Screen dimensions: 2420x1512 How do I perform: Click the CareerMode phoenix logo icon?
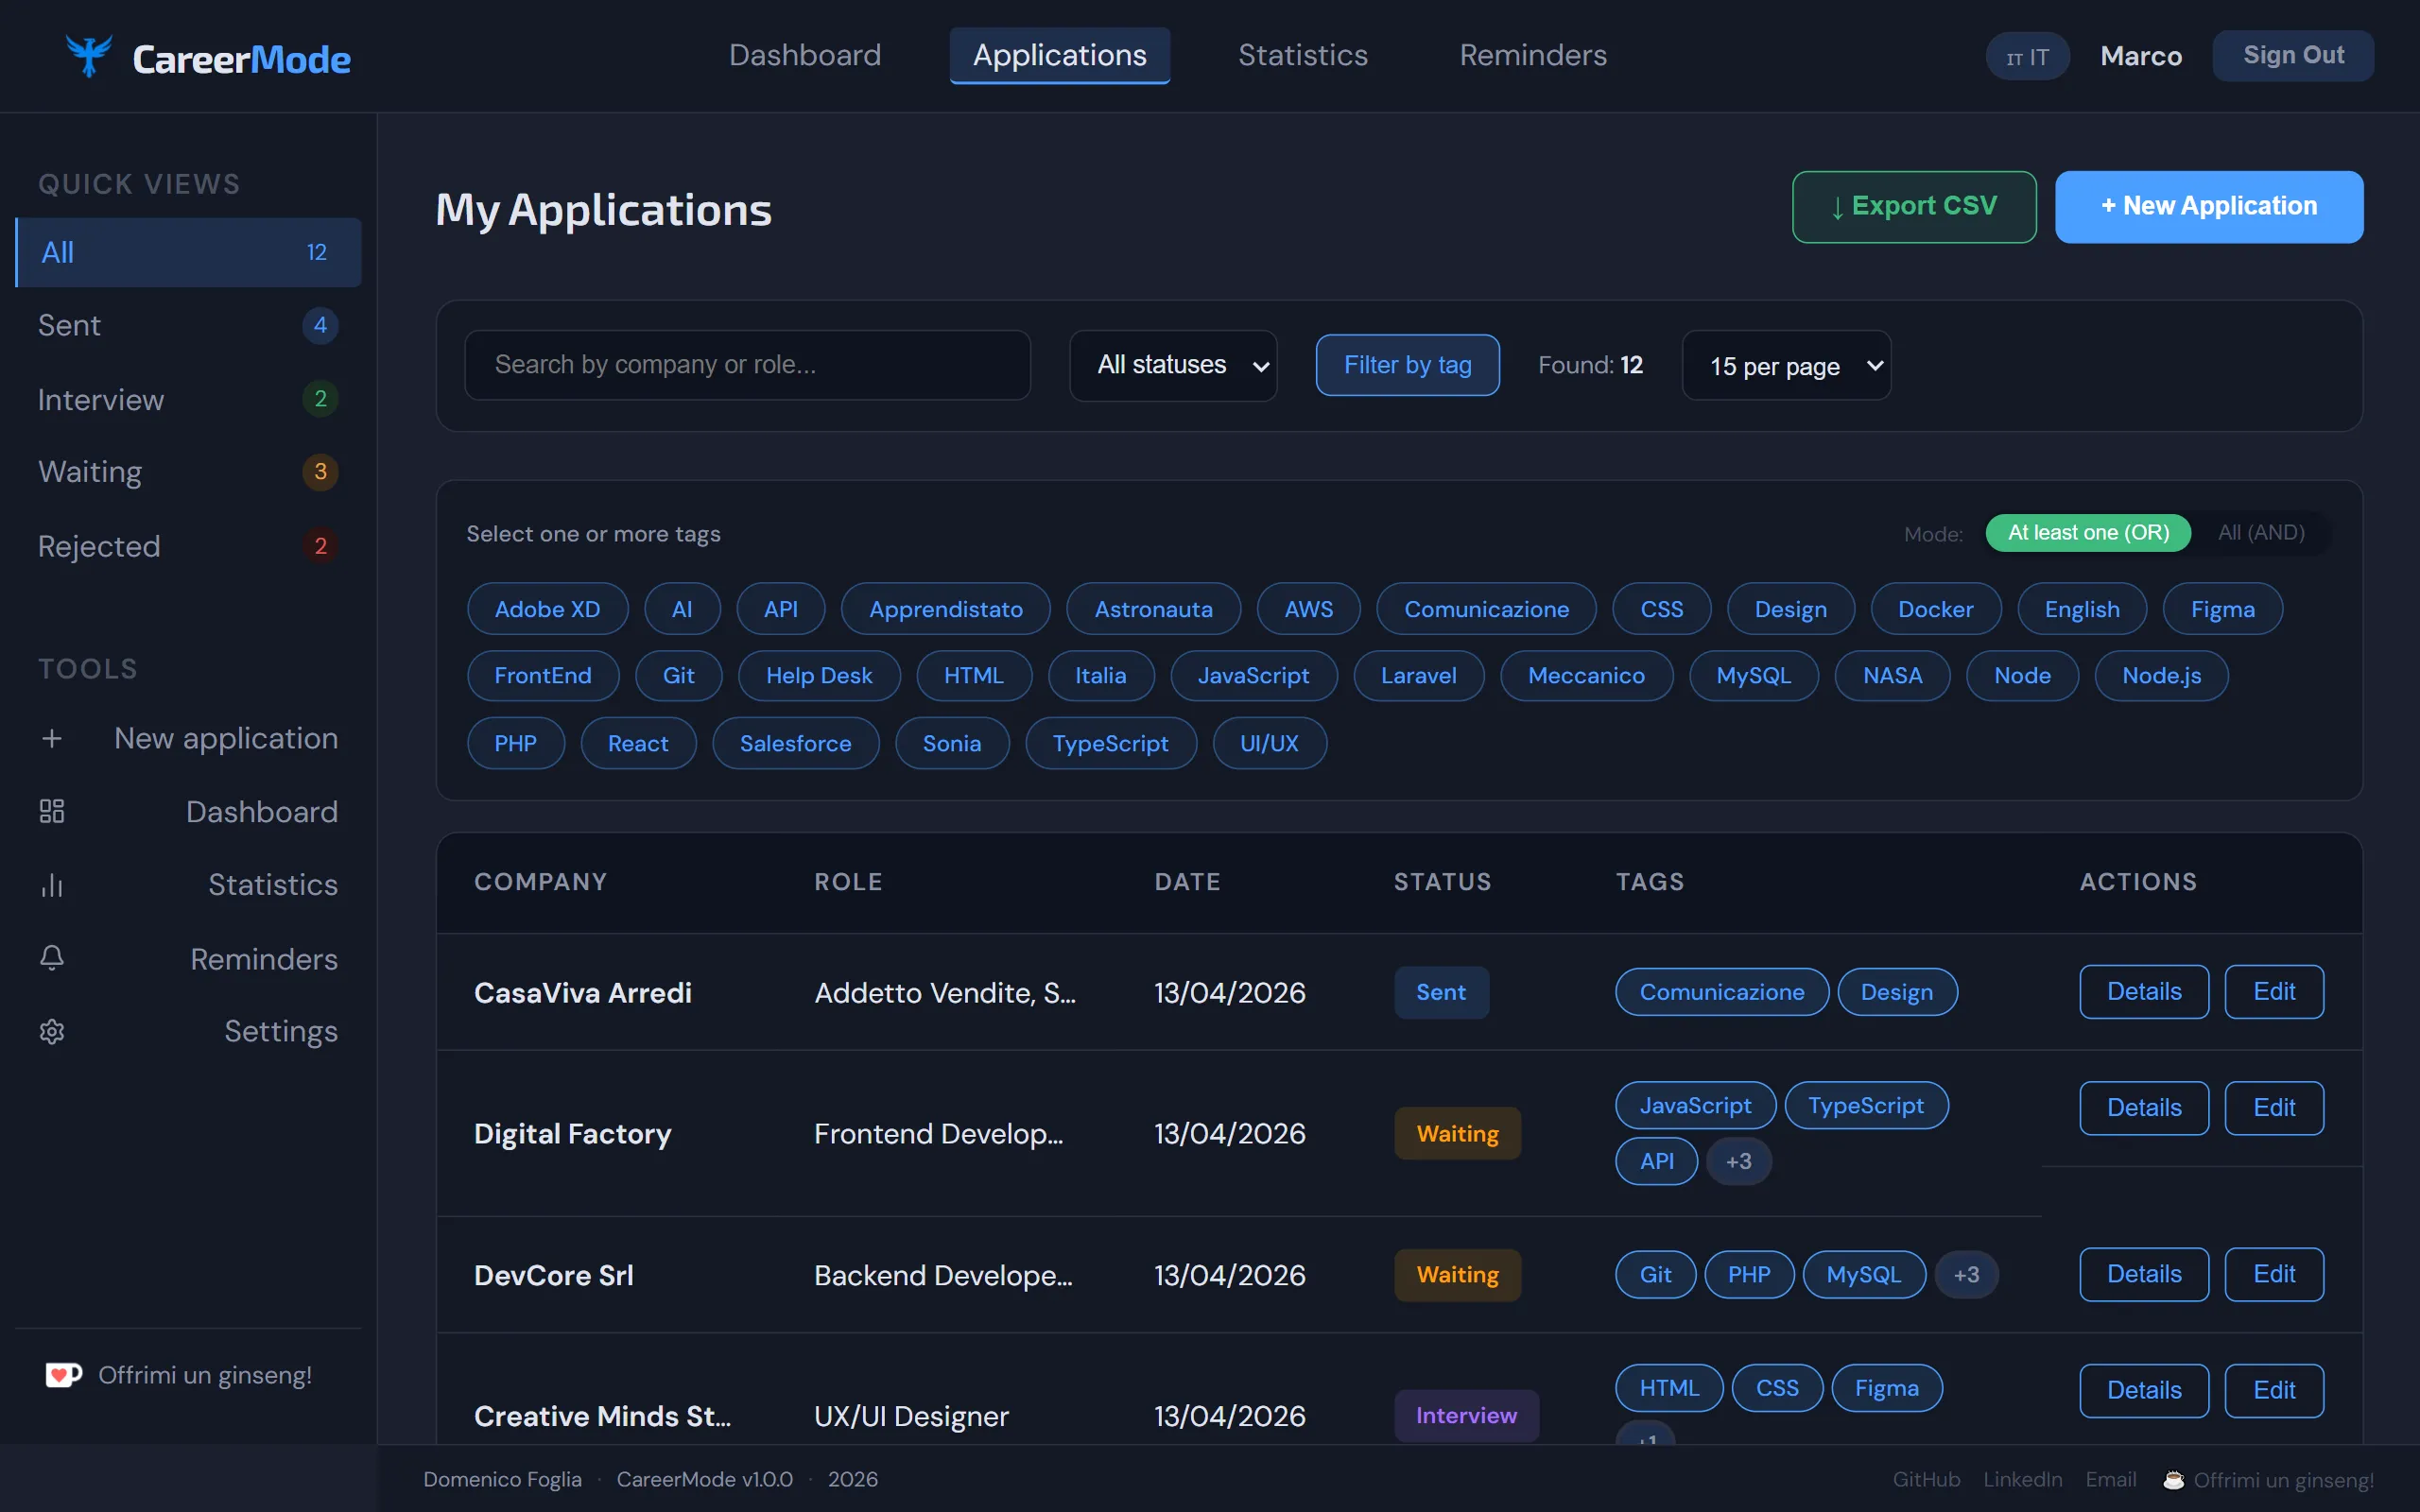(x=88, y=56)
